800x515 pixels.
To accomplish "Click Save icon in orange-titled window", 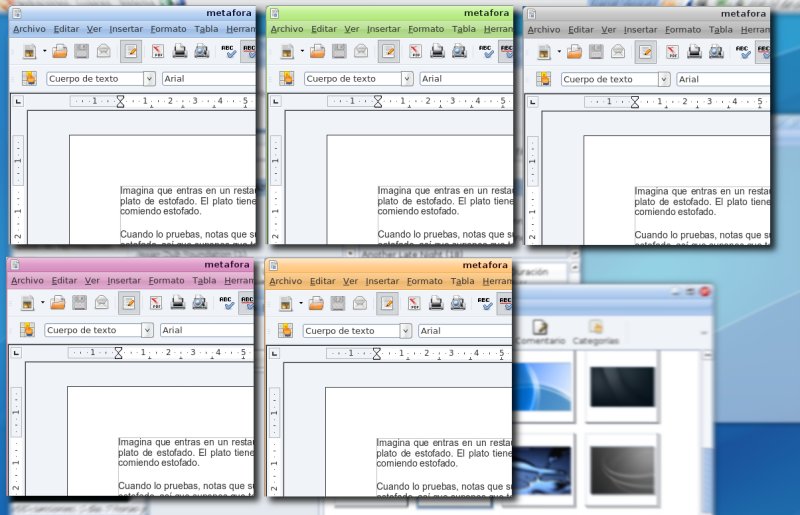I will (338, 303).
